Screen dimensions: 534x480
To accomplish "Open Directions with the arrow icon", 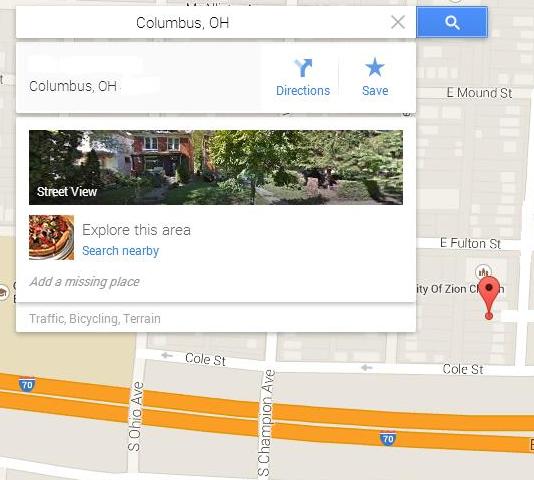I will (x=303, y=67).
